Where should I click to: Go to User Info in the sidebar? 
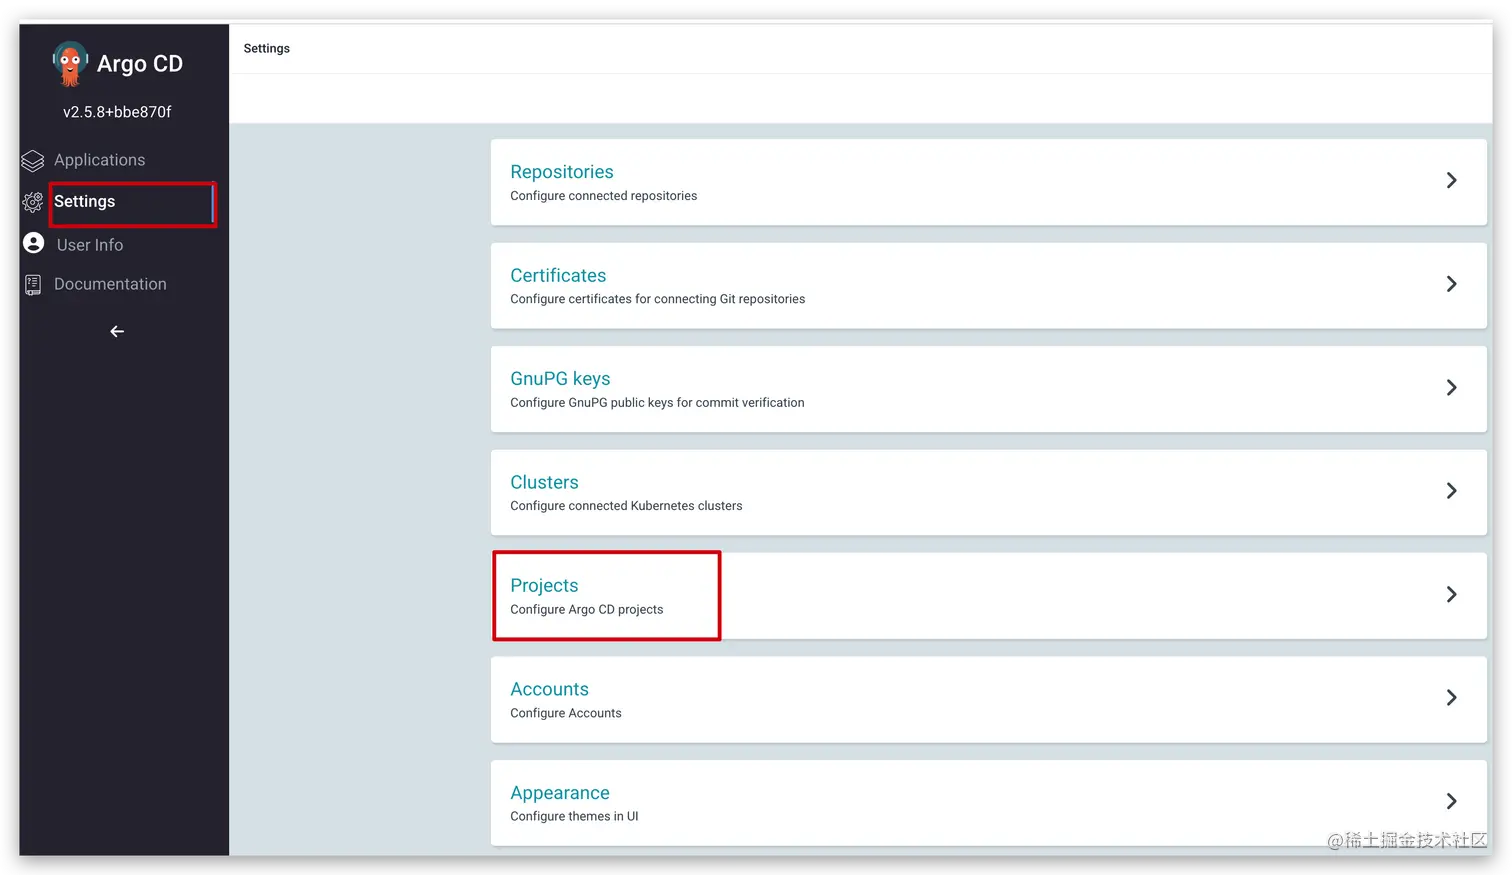(x=90, y=245)
